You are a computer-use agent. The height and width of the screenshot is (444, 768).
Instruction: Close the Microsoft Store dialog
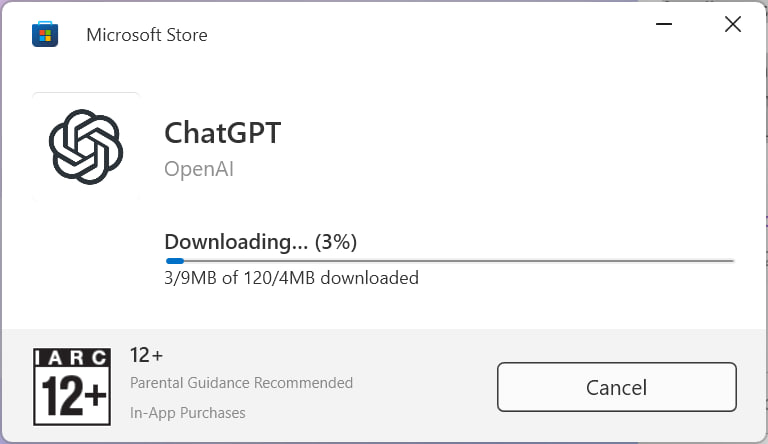(733, 24)
